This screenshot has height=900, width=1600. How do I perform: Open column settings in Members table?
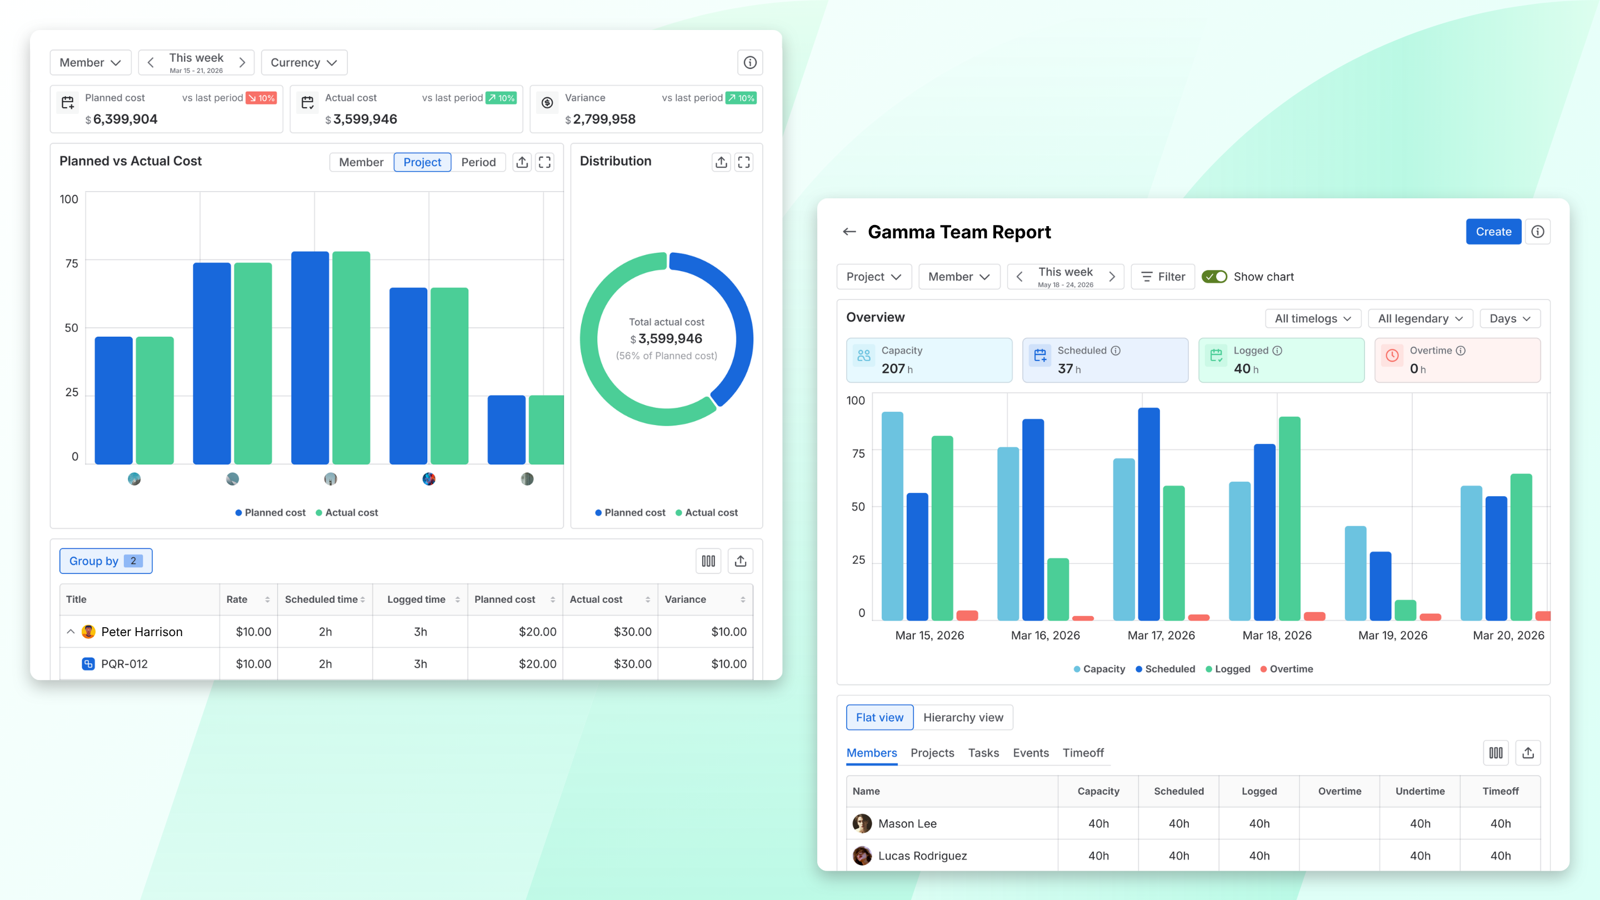[x=1496, y=753]
